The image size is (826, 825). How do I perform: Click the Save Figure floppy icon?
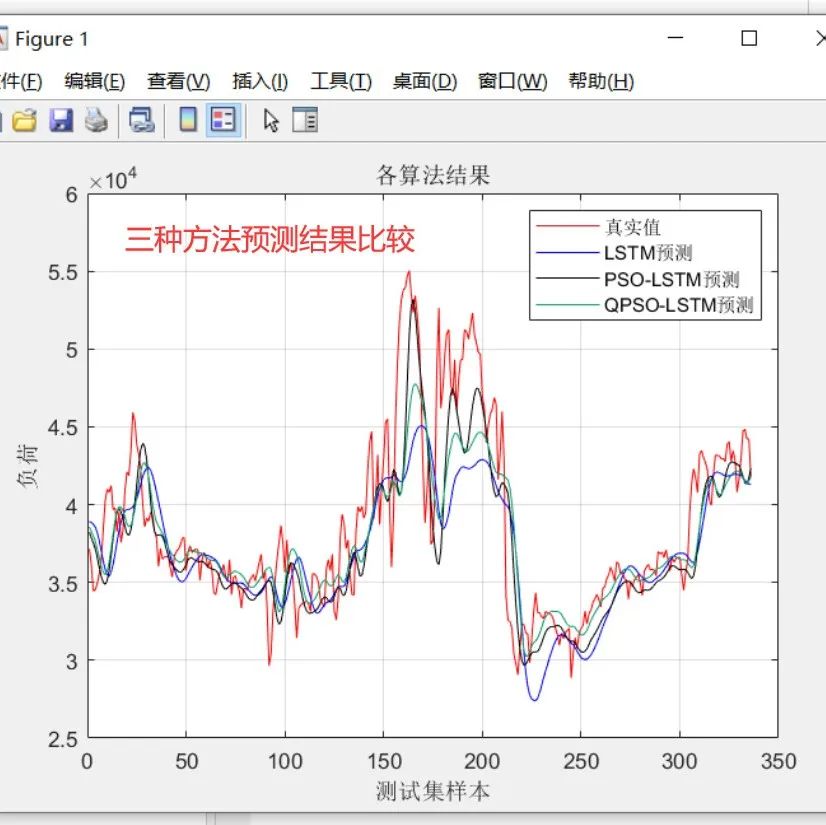(61, 121)
